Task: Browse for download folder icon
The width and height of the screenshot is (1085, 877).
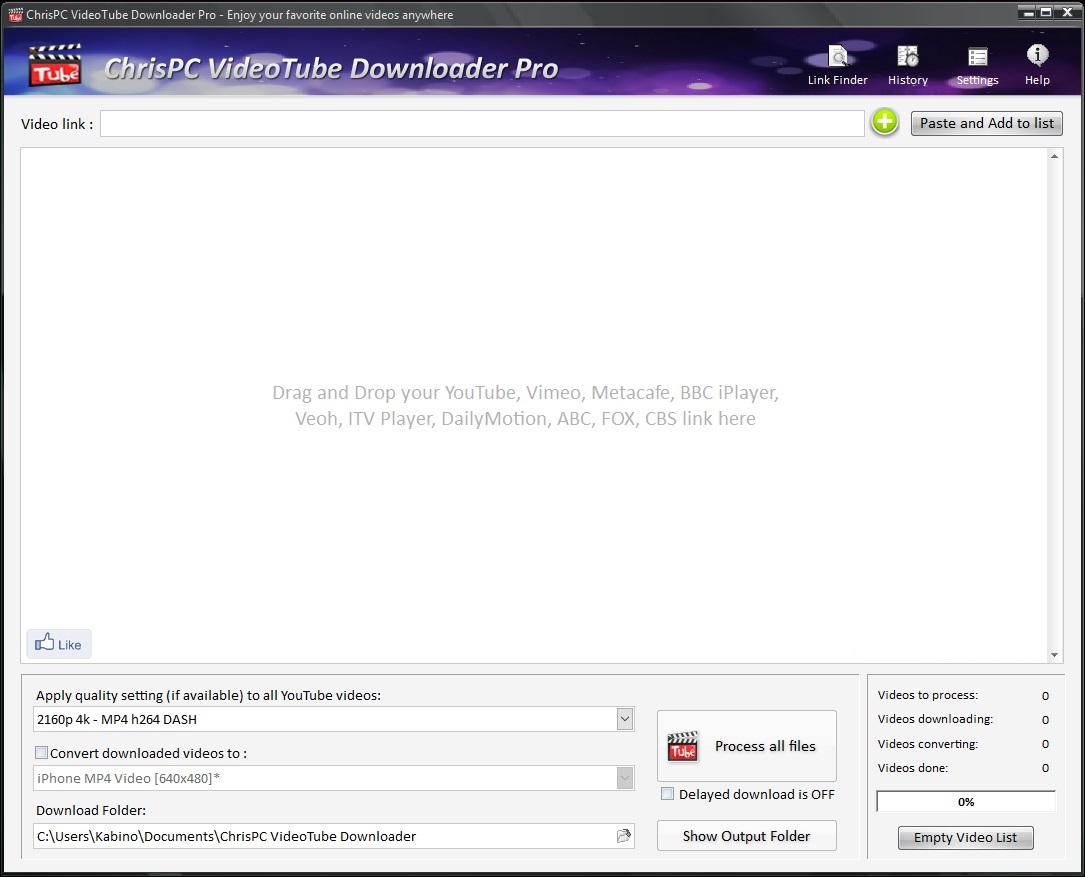Action: coord(623,835)
